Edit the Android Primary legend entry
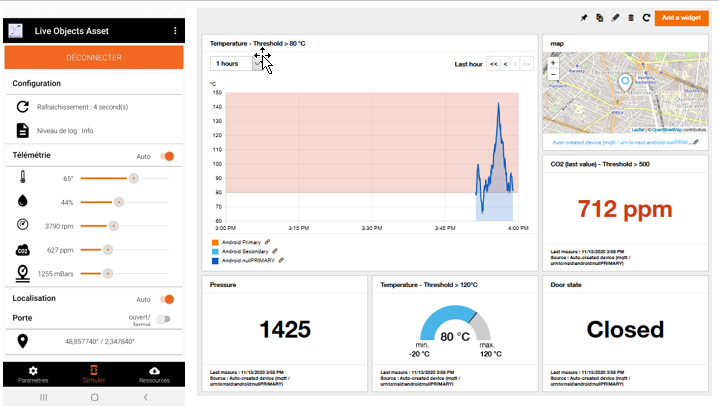 tap(267, 242)
